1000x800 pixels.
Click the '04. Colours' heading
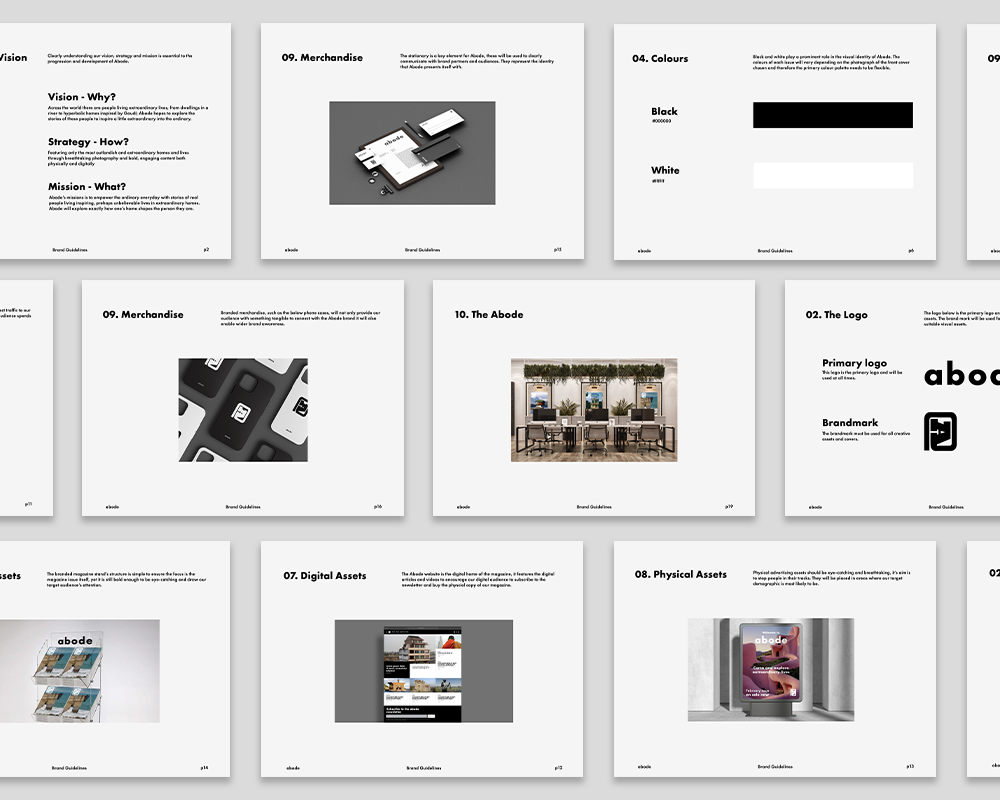point(660,59)
